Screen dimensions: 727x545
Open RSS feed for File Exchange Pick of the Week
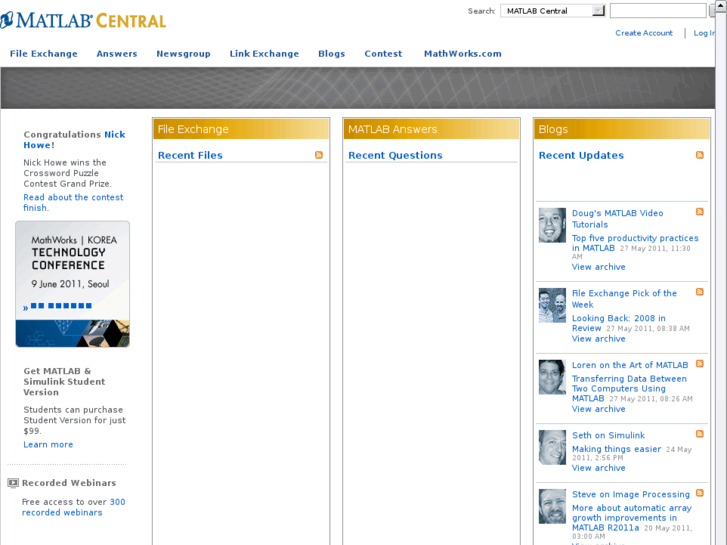point(700,292)
